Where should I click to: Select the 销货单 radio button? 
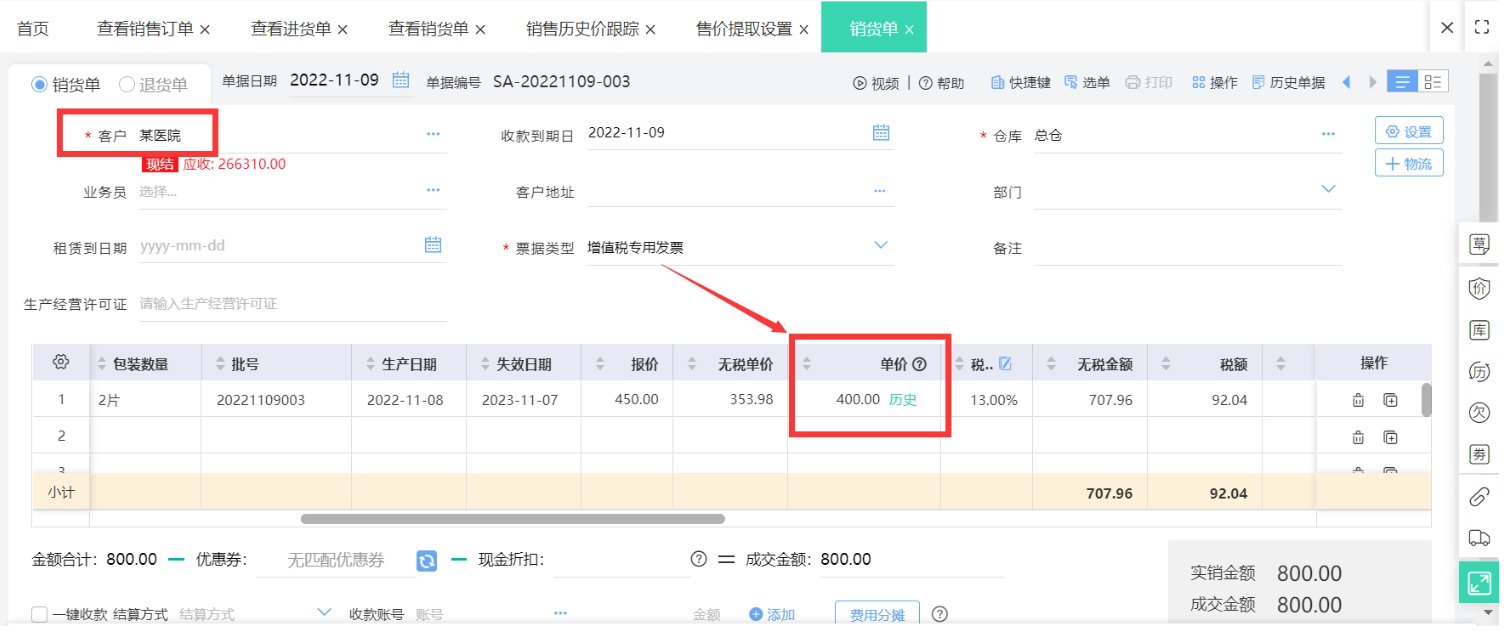[40, 85]
